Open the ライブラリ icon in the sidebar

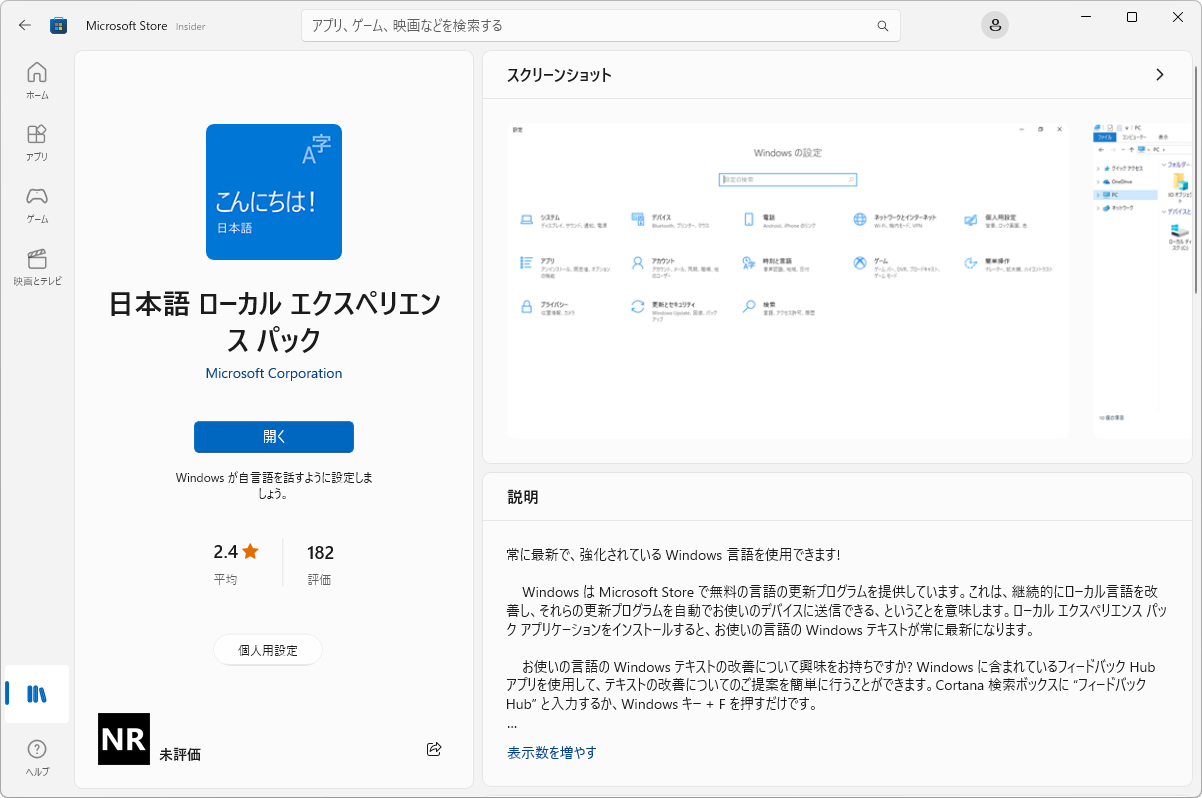tap(36, 694)
